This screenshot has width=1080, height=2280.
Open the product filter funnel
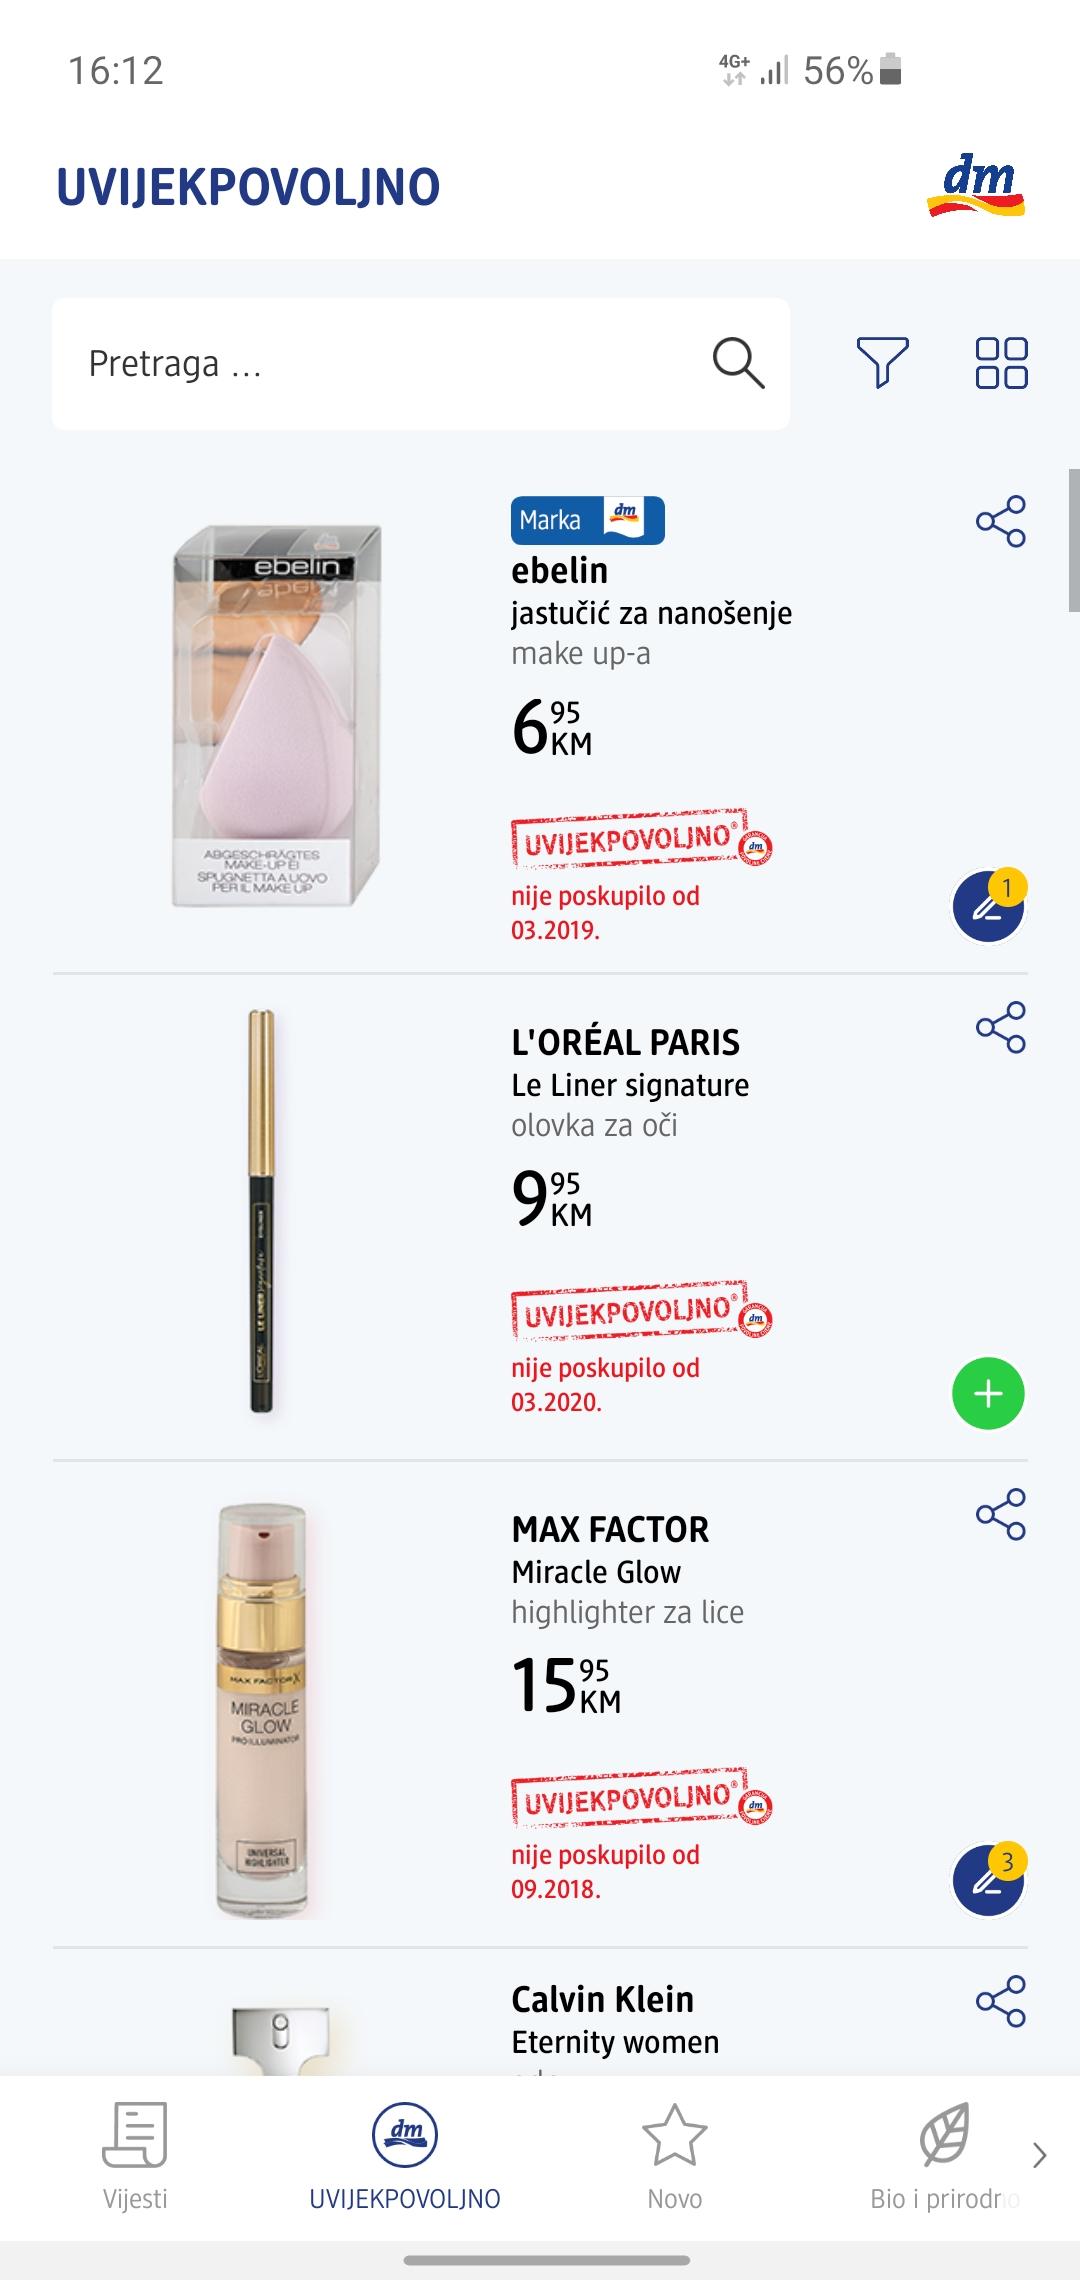[x=882, y=362]
